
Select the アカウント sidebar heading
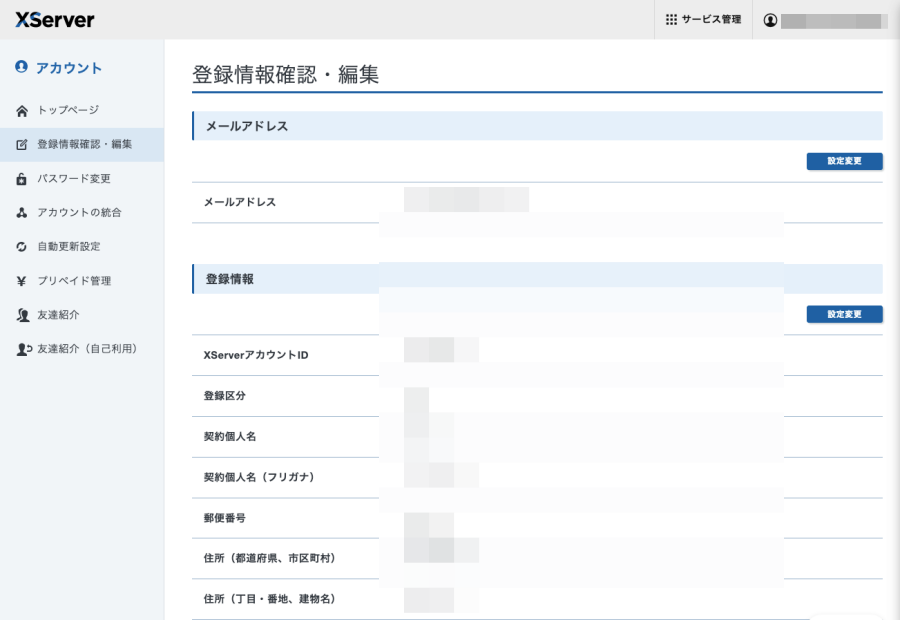coord(68,68)
